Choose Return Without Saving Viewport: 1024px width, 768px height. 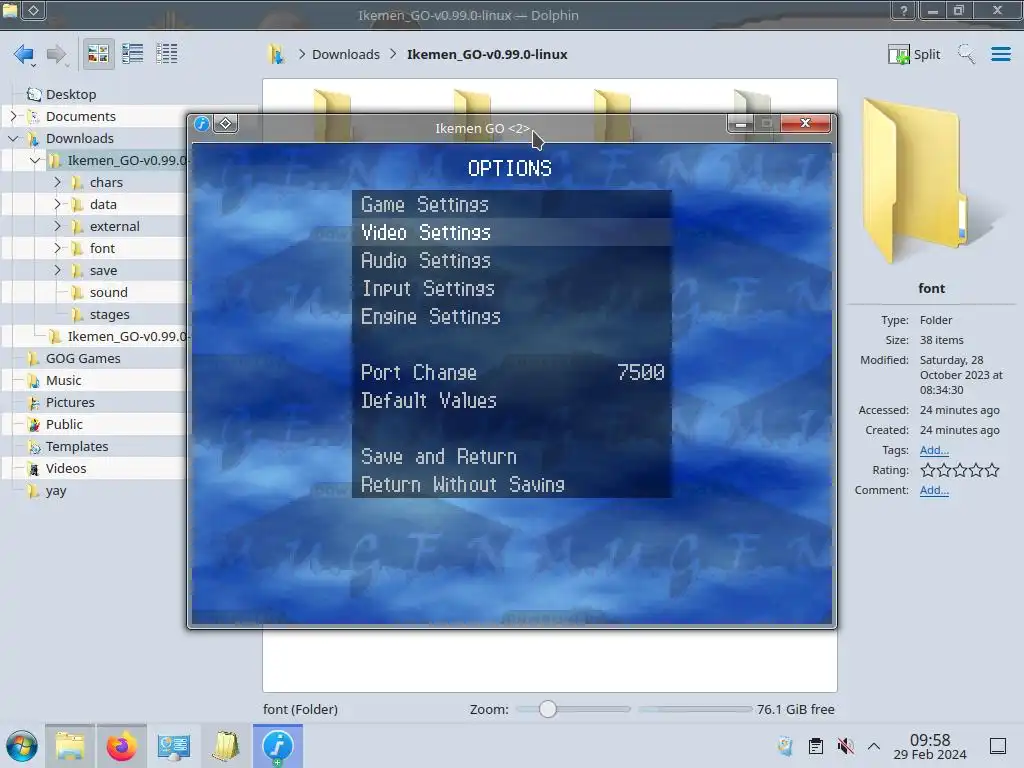pos(511,485)
